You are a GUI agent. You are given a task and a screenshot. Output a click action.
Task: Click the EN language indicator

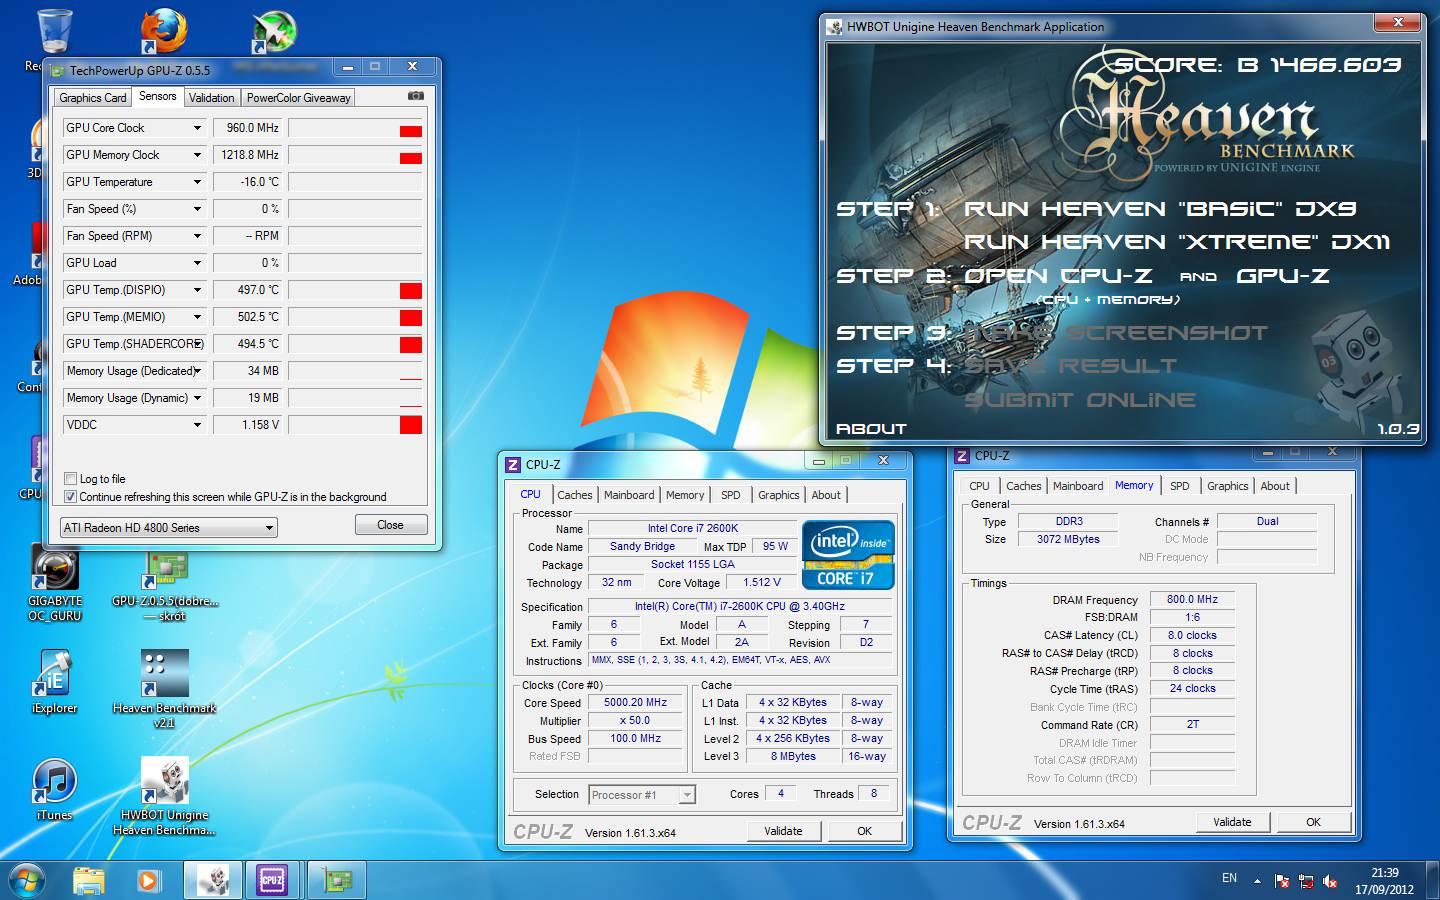pyautogui.click(x=1229, y=878)
